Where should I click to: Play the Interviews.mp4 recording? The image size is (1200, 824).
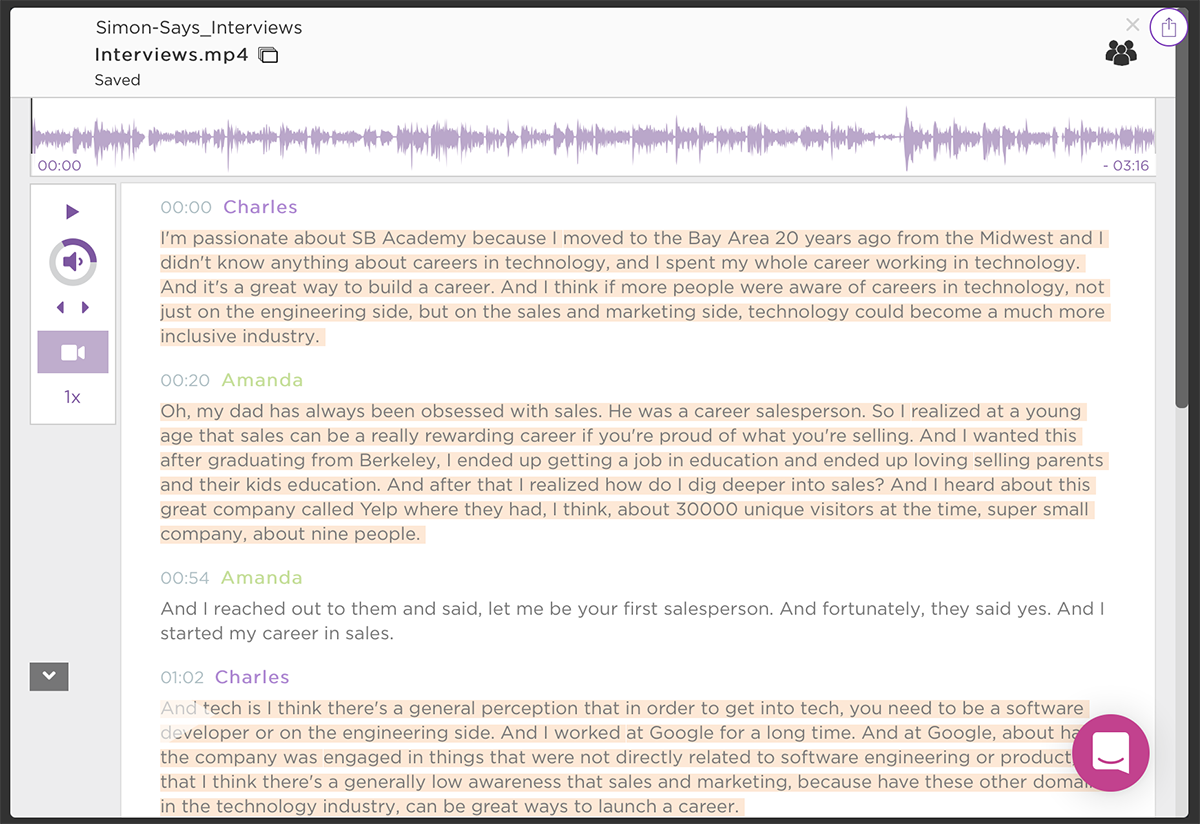pyautogui.click(x=72, y=211)
